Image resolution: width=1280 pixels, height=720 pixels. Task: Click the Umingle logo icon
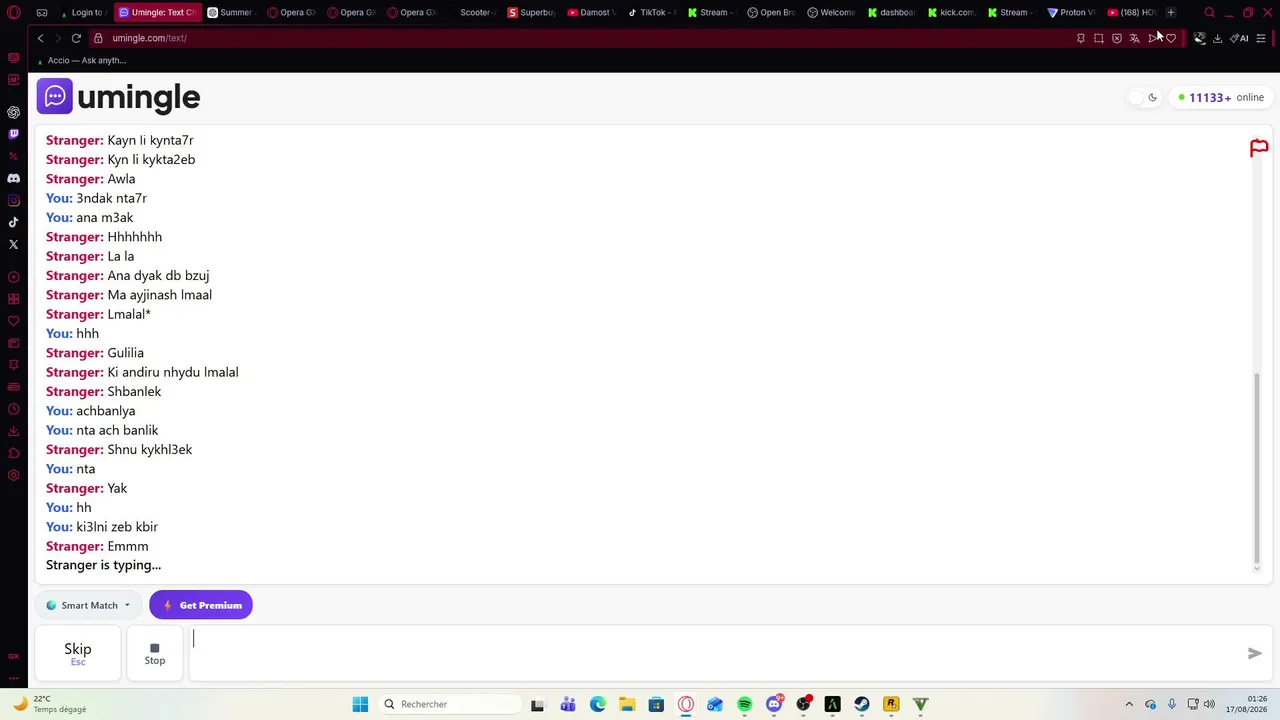coord(55,96)
